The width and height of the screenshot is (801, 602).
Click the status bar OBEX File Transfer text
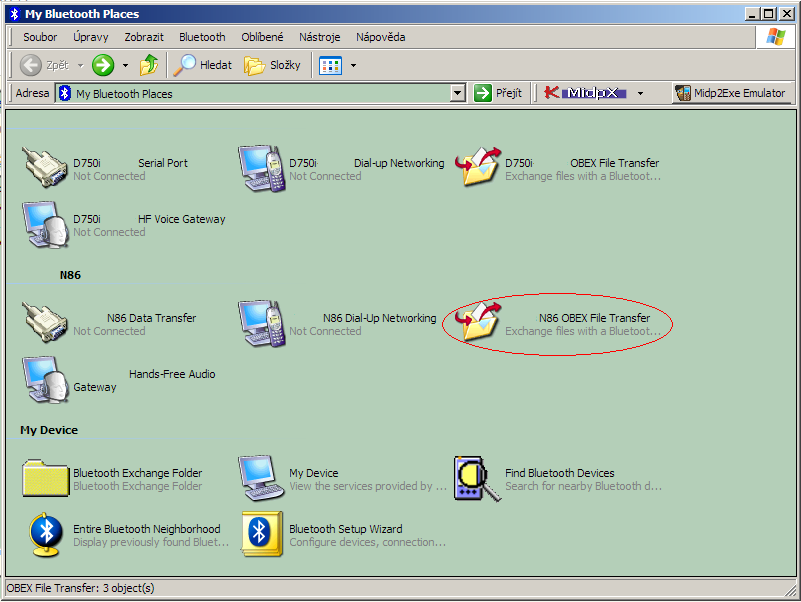pyautogui.click(x=80, y=588)
